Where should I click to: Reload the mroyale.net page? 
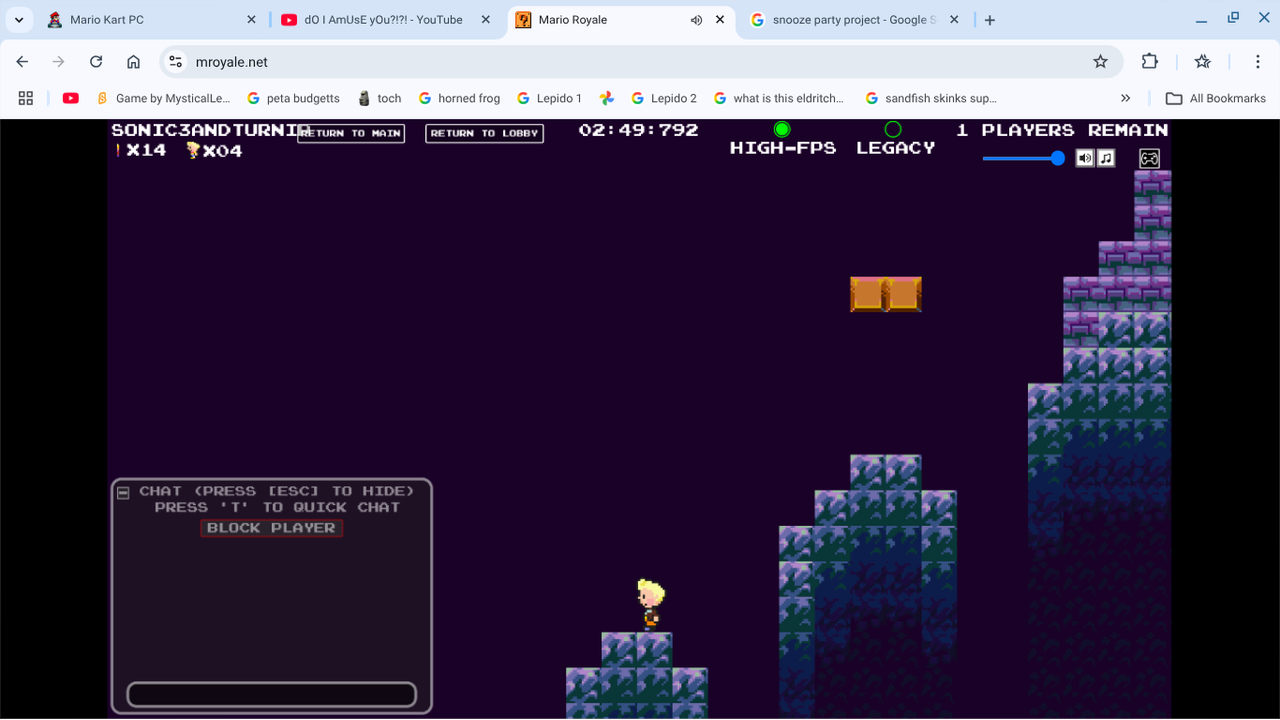click(96, 62)
